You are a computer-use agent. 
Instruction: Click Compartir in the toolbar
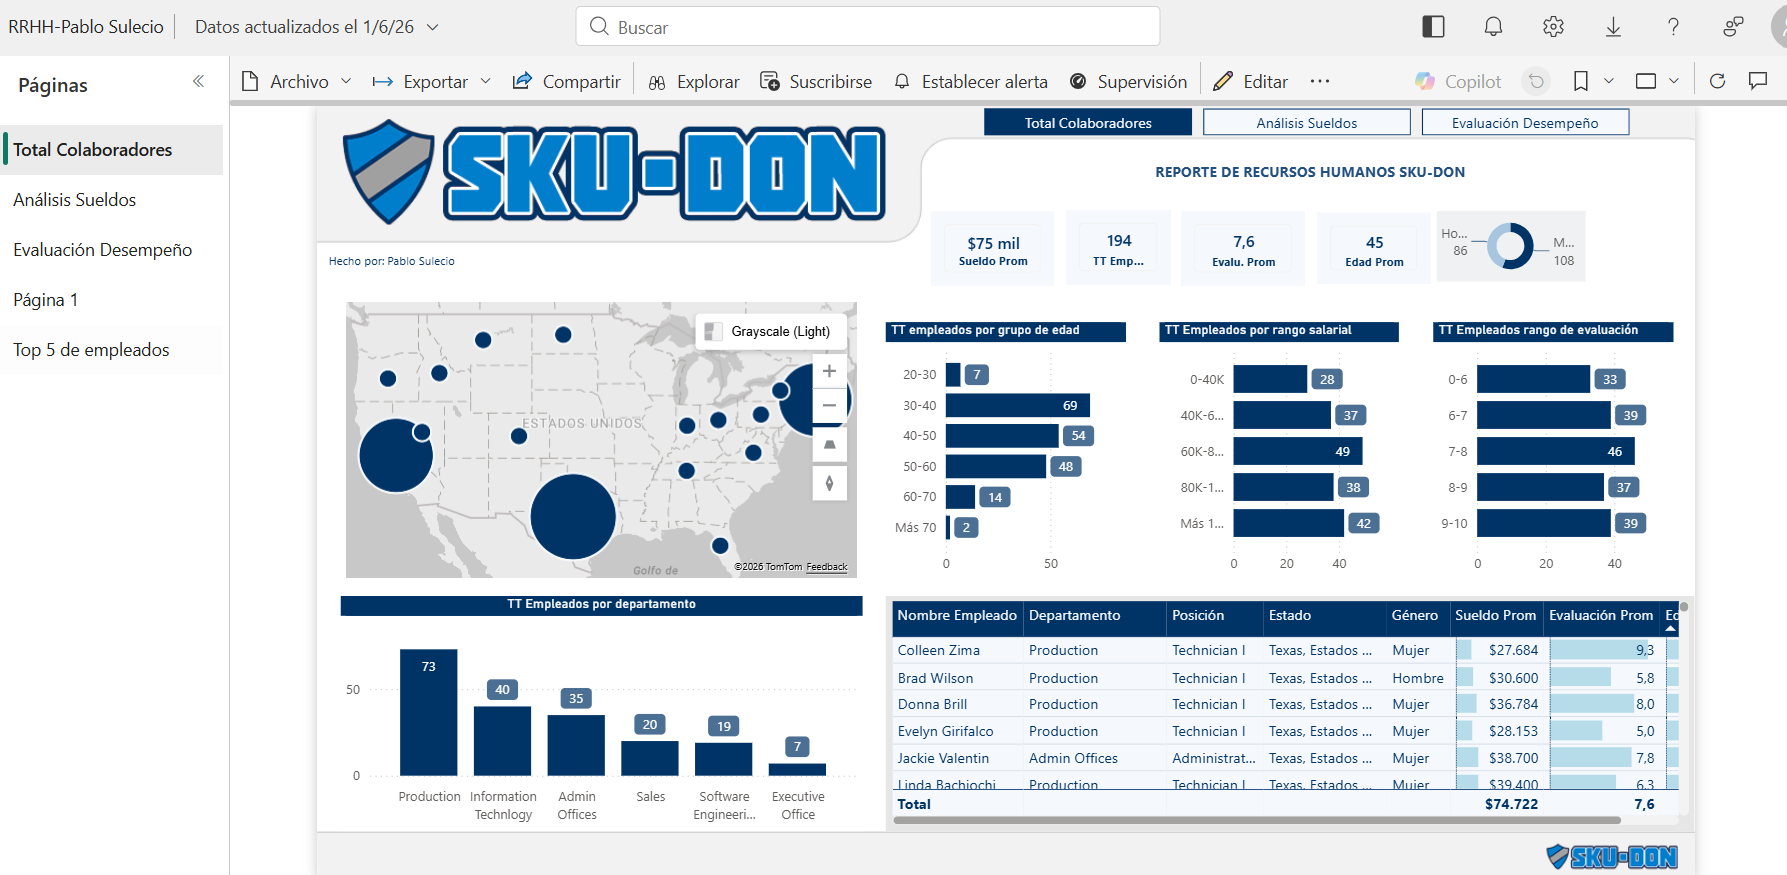click(x=566, y=81)
